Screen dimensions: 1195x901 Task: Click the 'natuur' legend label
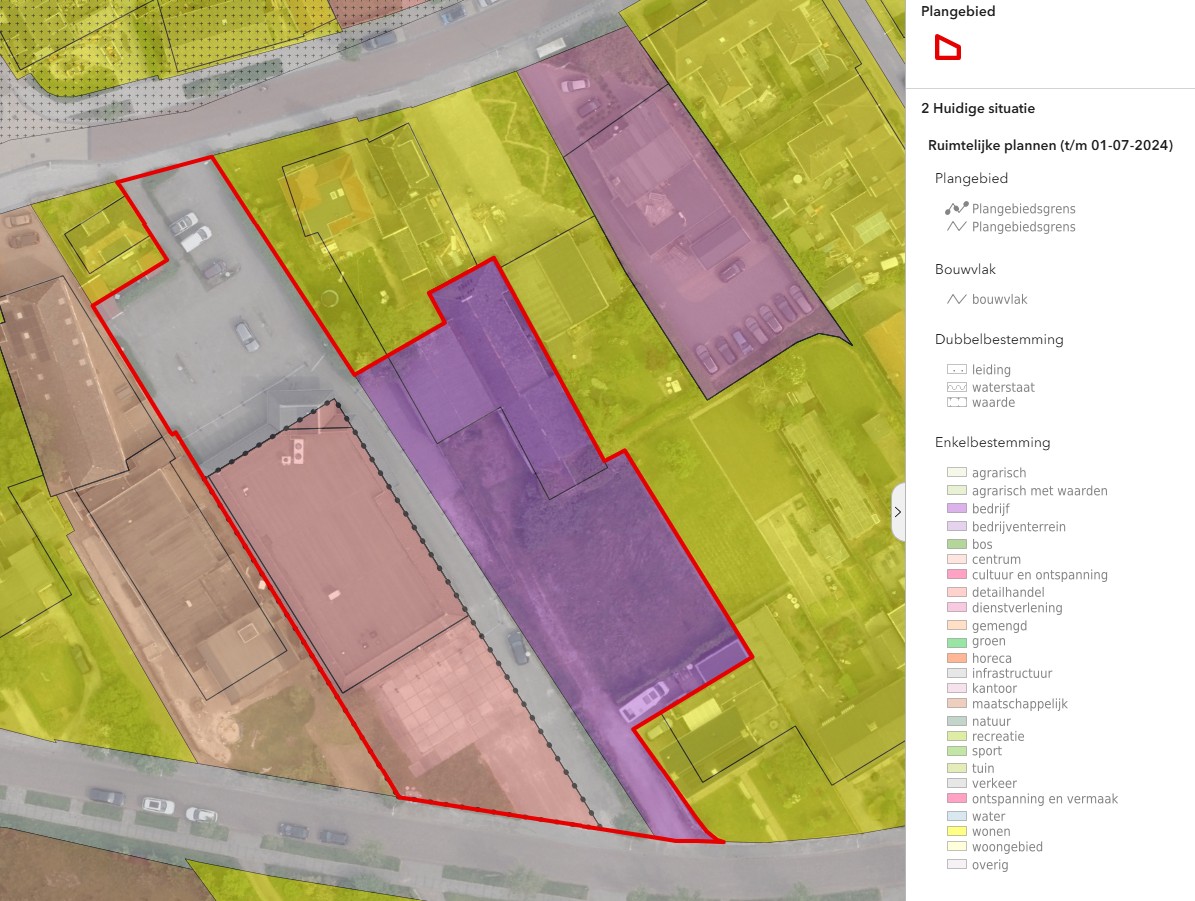991,721
